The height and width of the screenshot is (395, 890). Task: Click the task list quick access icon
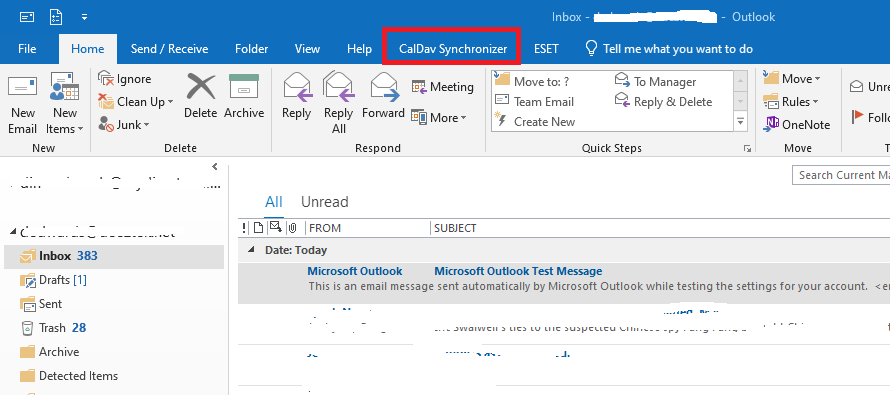(x=56, y=16)
